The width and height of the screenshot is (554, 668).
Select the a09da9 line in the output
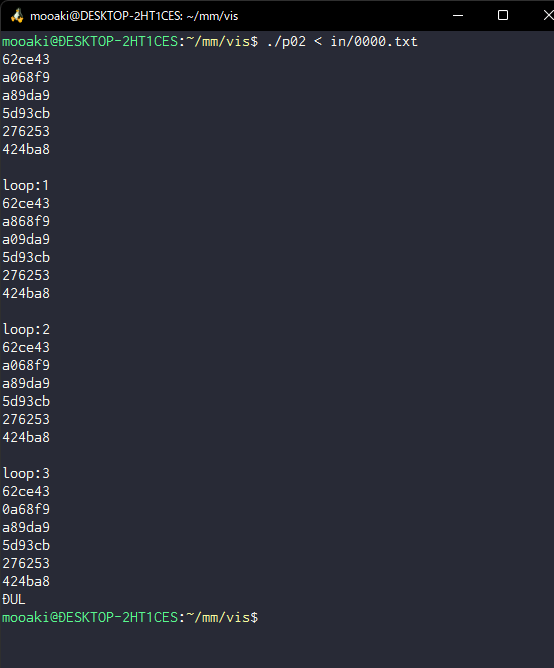(x=26, y=239)
